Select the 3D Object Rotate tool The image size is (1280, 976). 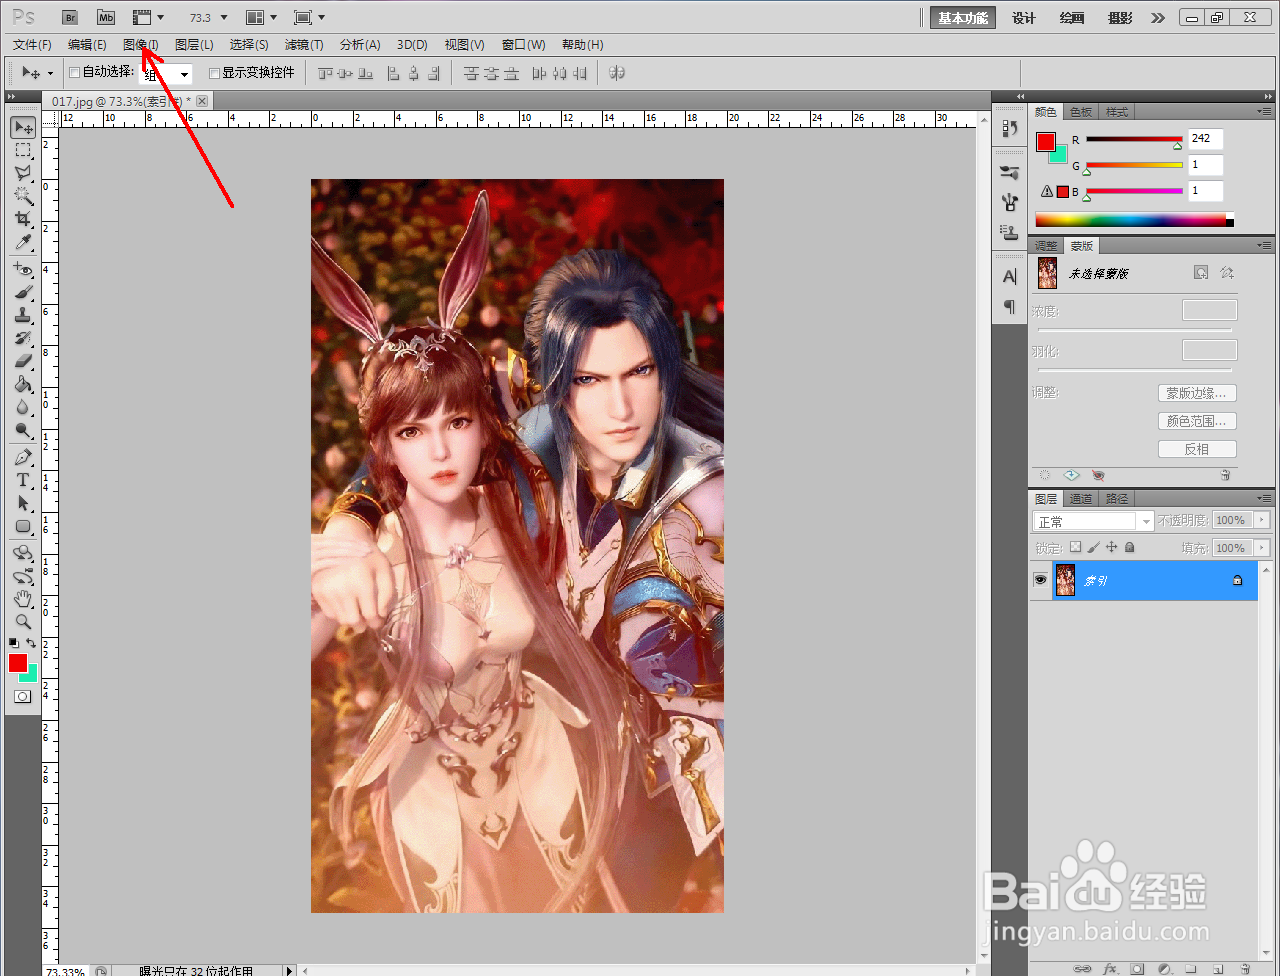coord(23,553)
